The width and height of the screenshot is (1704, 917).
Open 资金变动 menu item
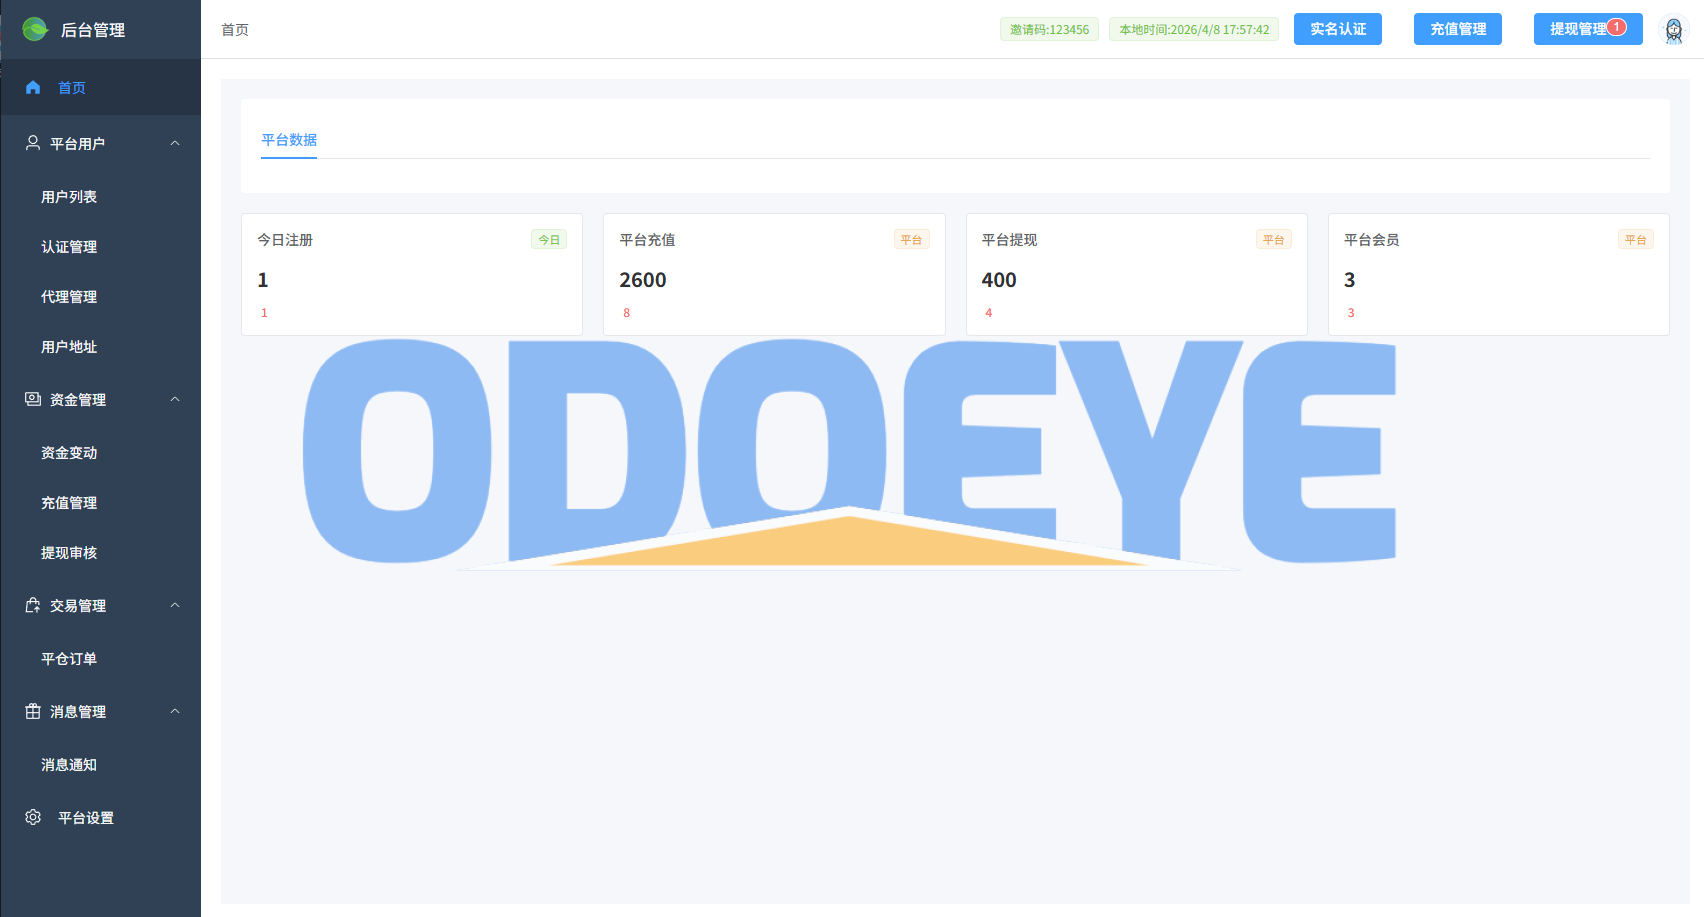pyautogui.click(x=100, y=453)
